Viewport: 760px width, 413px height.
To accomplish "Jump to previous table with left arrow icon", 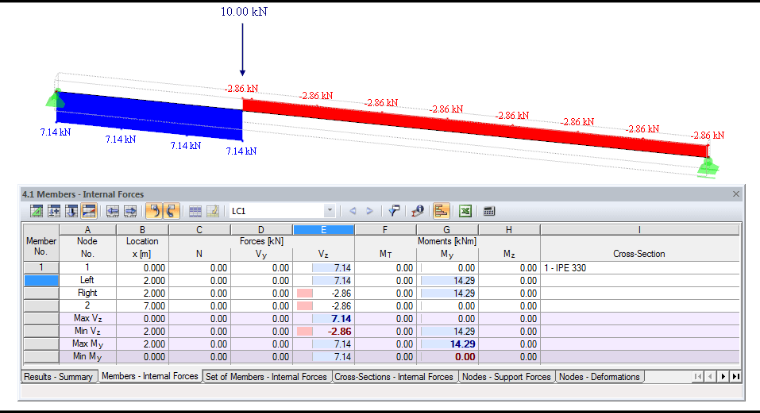I will click(112, 211).
